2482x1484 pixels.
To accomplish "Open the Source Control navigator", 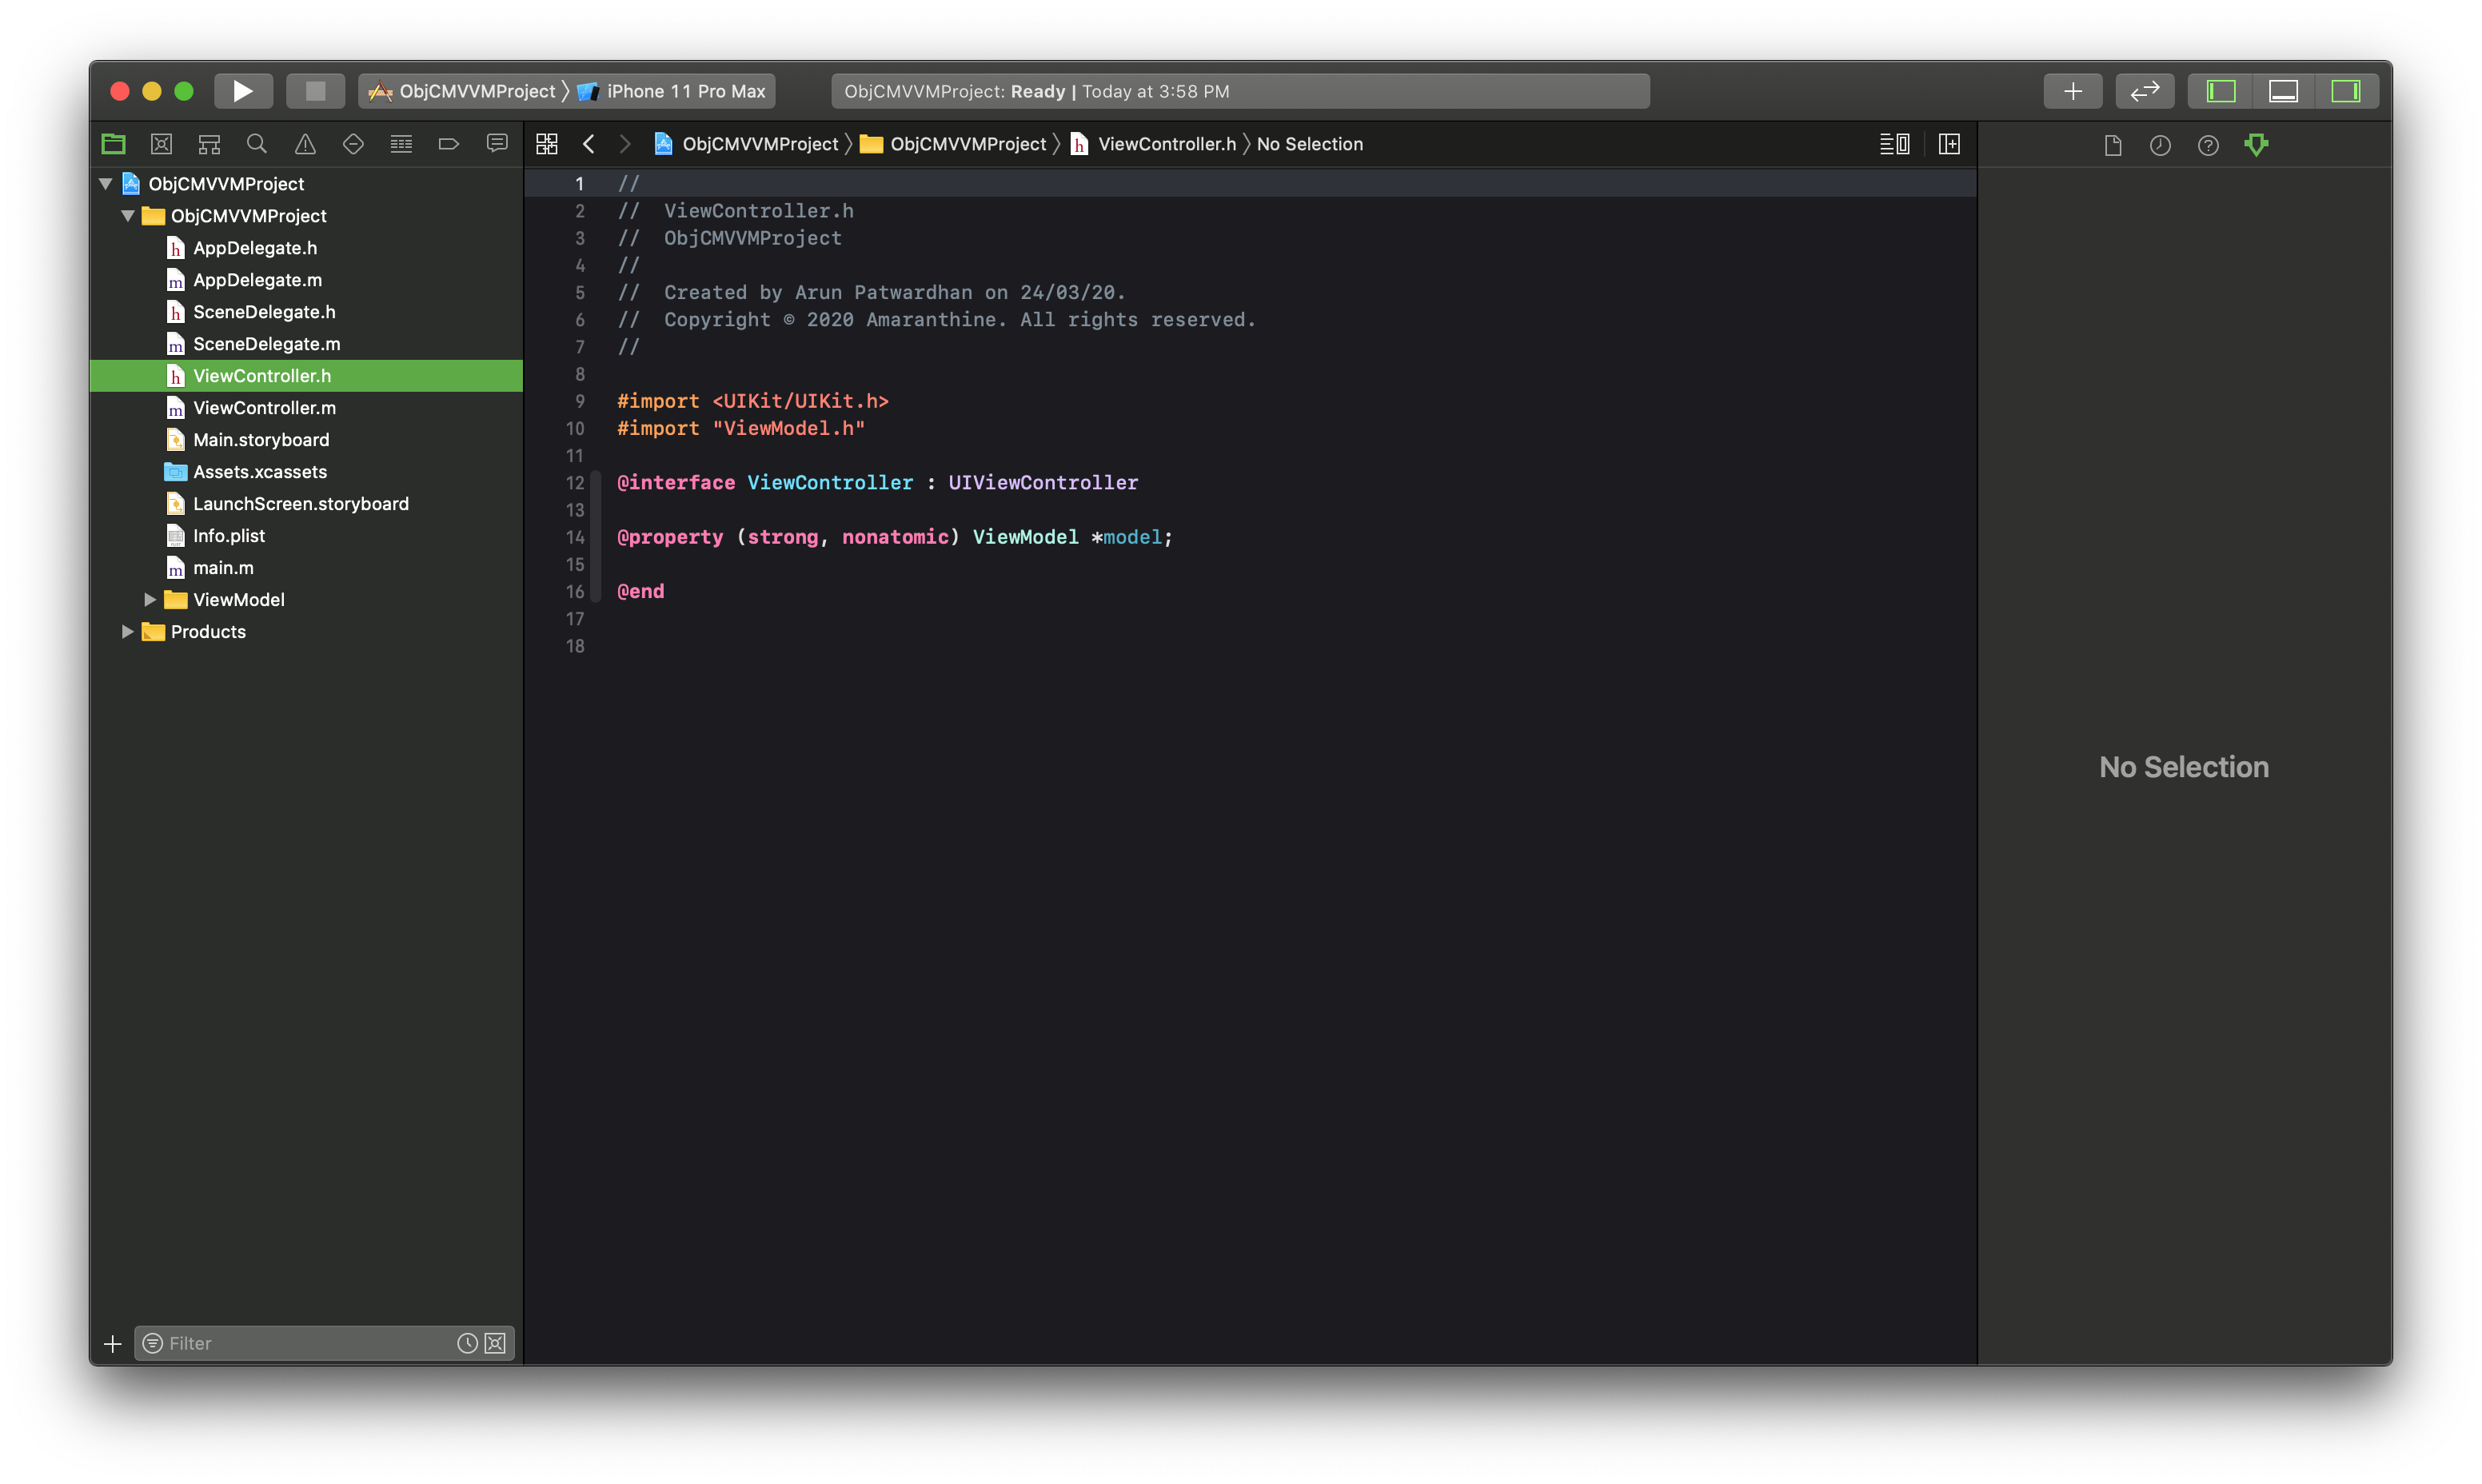I will click(161, 144).
